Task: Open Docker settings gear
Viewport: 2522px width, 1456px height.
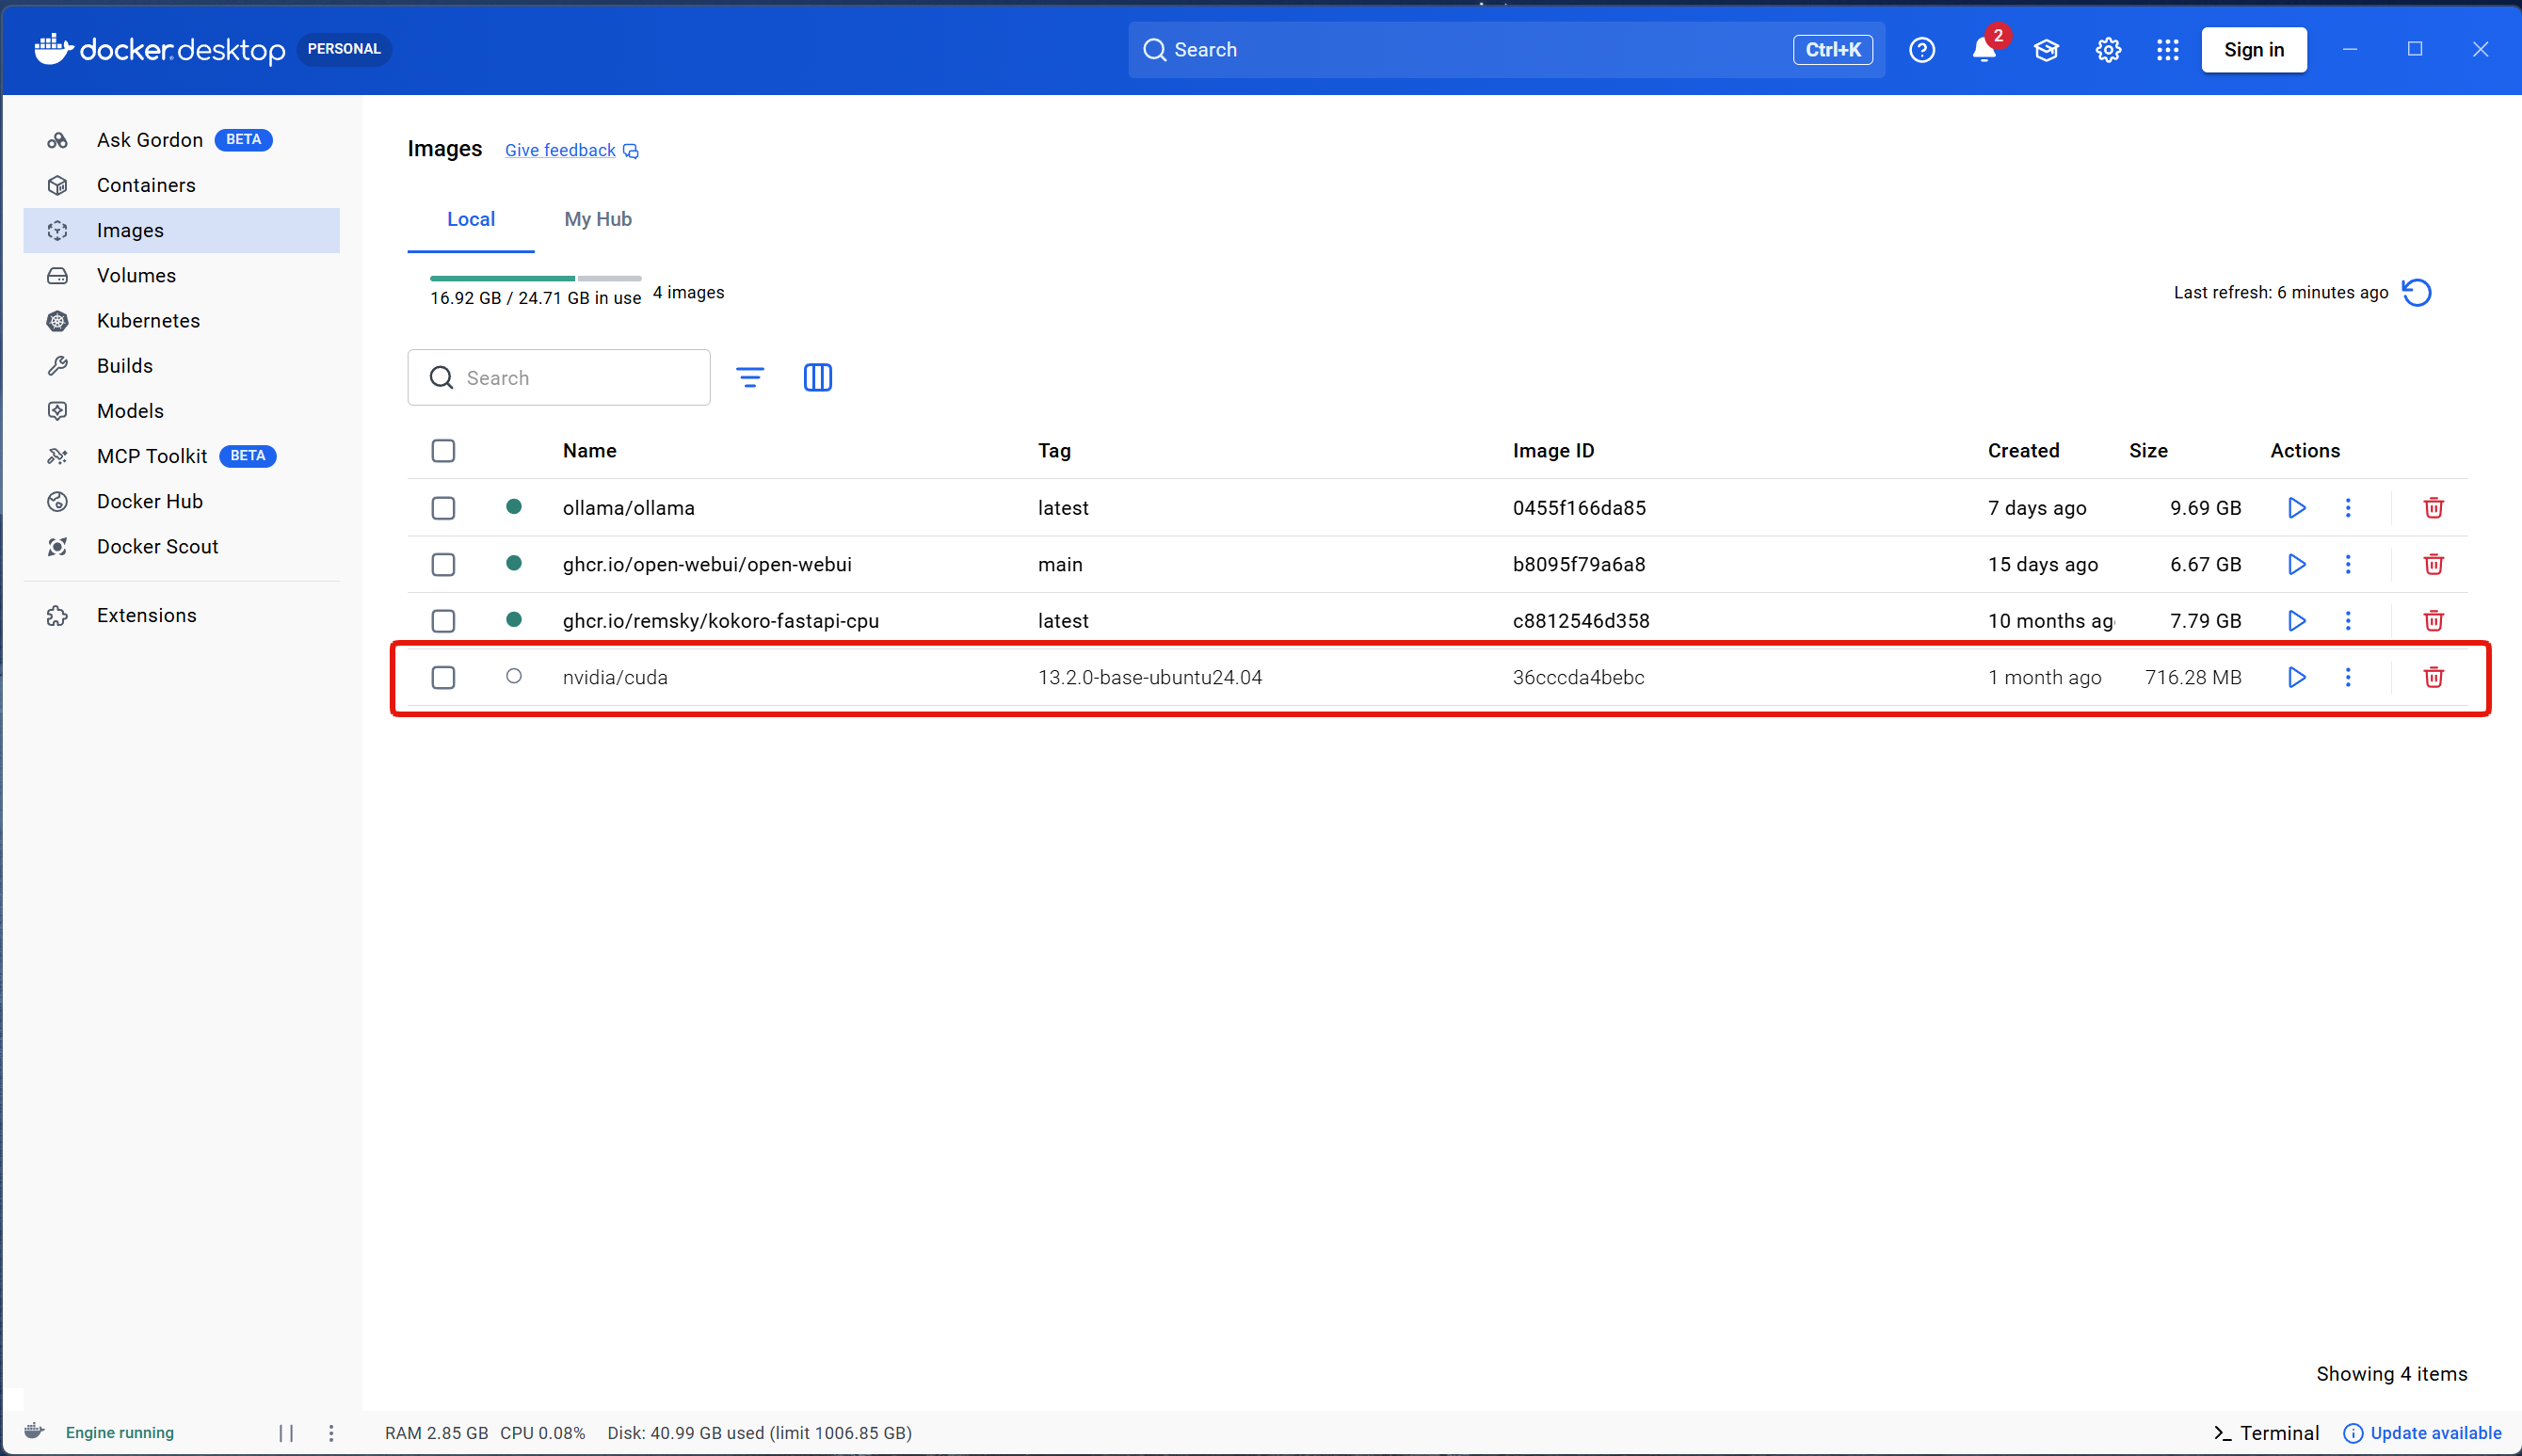Action: point(2108,50)
